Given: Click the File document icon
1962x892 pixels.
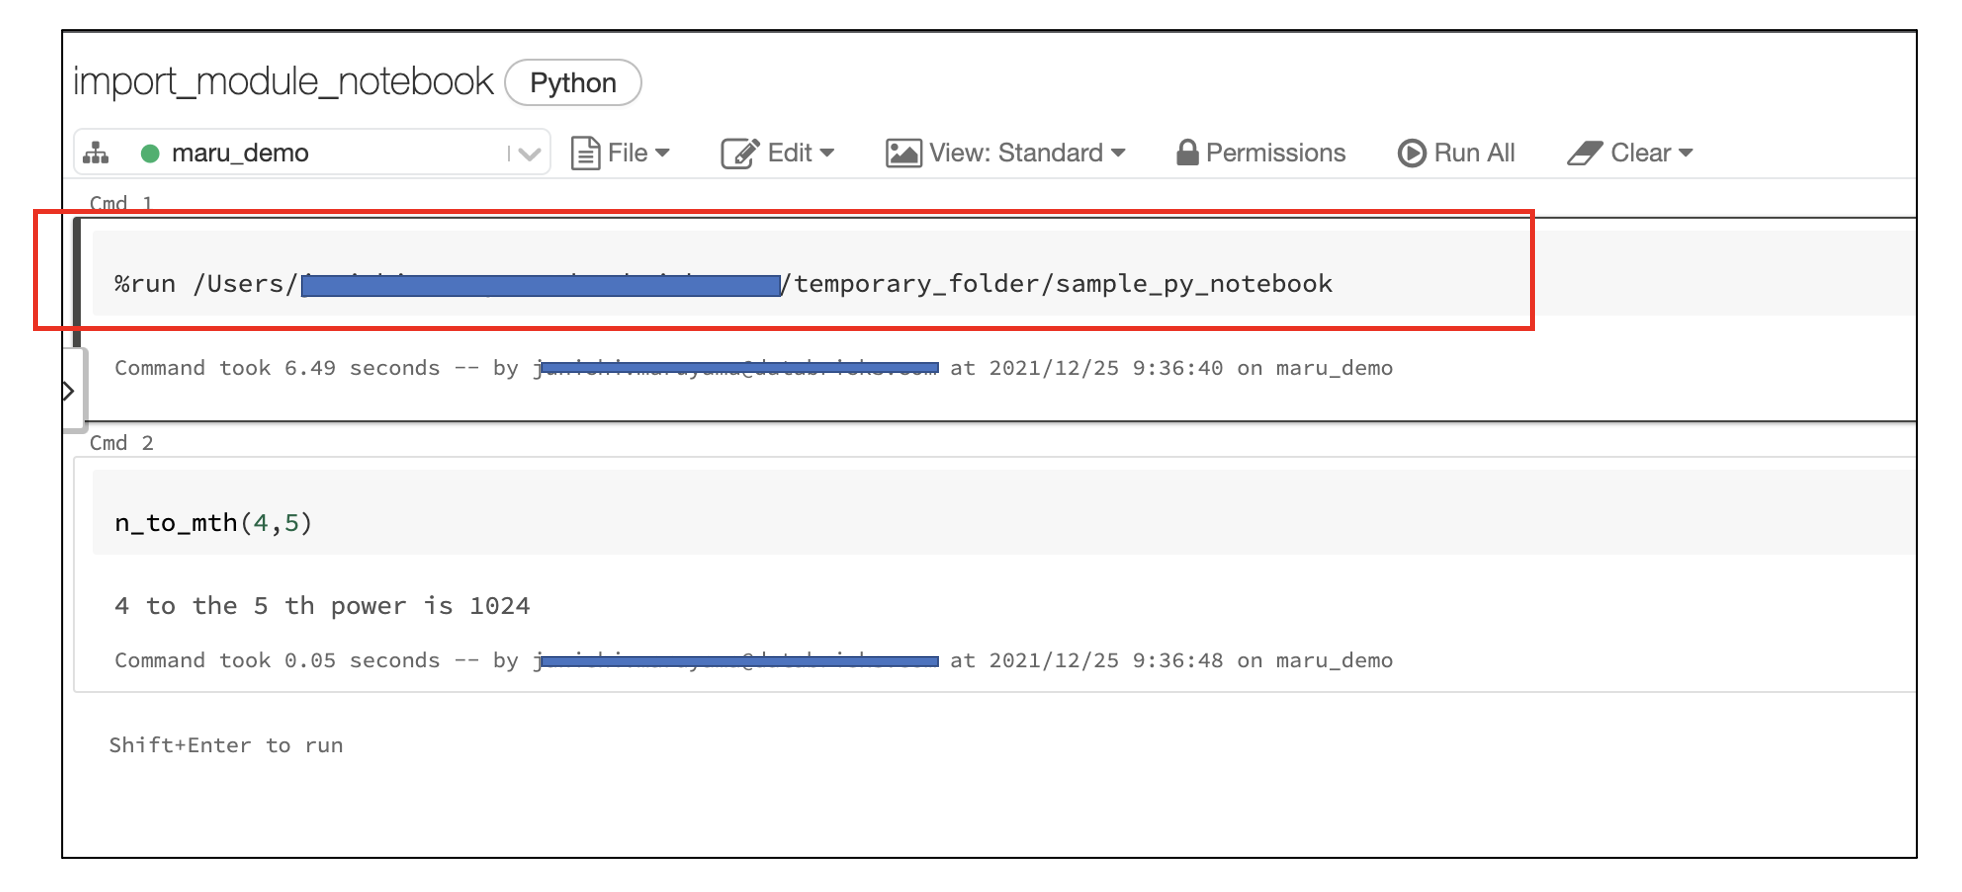Looking at the screenshot, I should tap(585, 153).
